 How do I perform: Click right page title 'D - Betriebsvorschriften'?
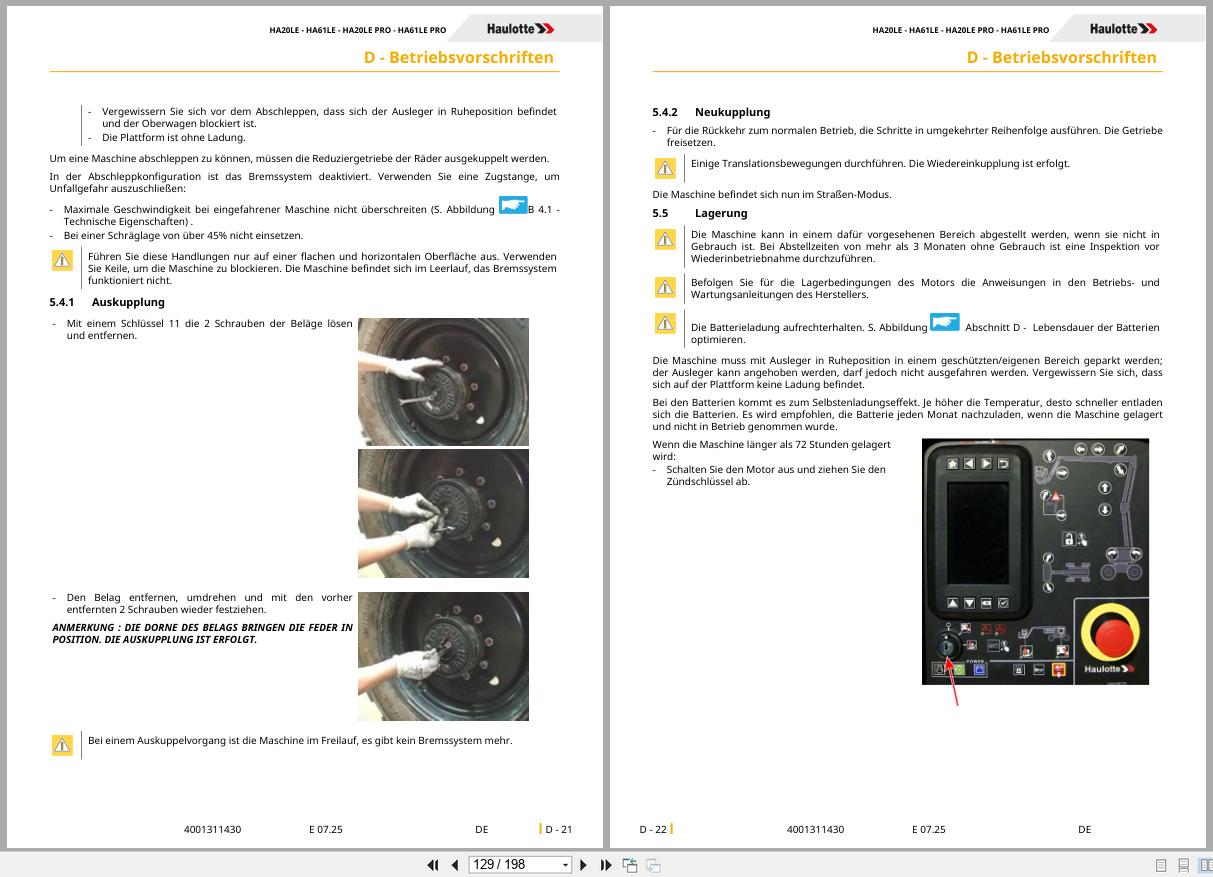[1061, 57]
